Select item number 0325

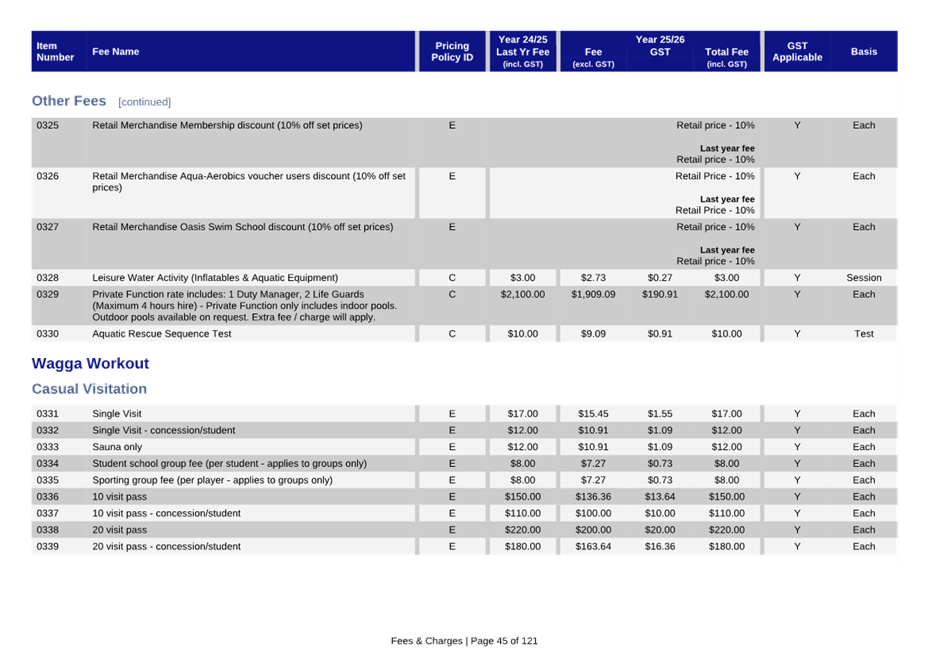coord(47,126)
